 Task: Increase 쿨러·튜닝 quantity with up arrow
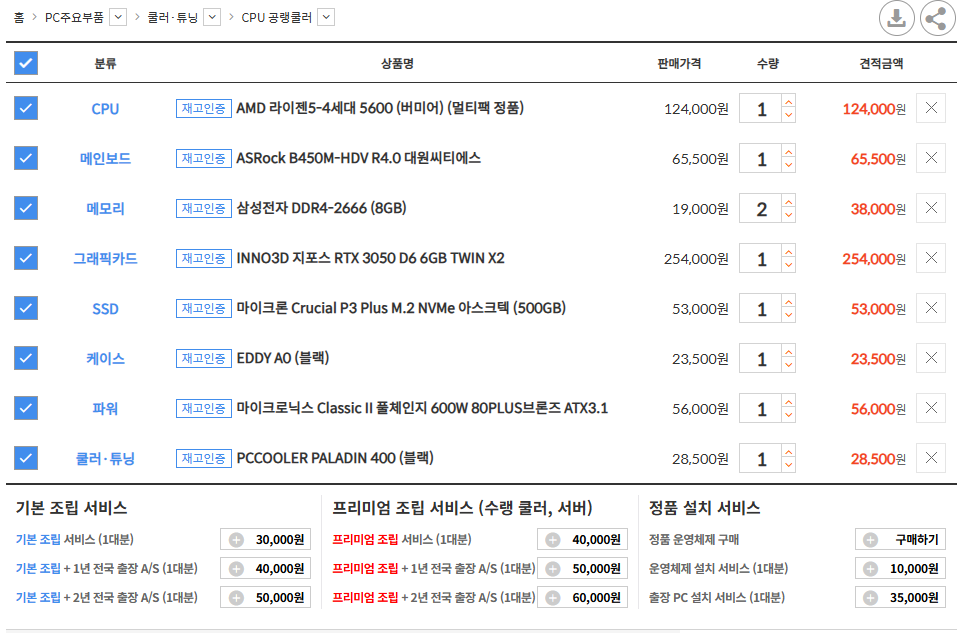pyautogui.click(x=788, y=452)
